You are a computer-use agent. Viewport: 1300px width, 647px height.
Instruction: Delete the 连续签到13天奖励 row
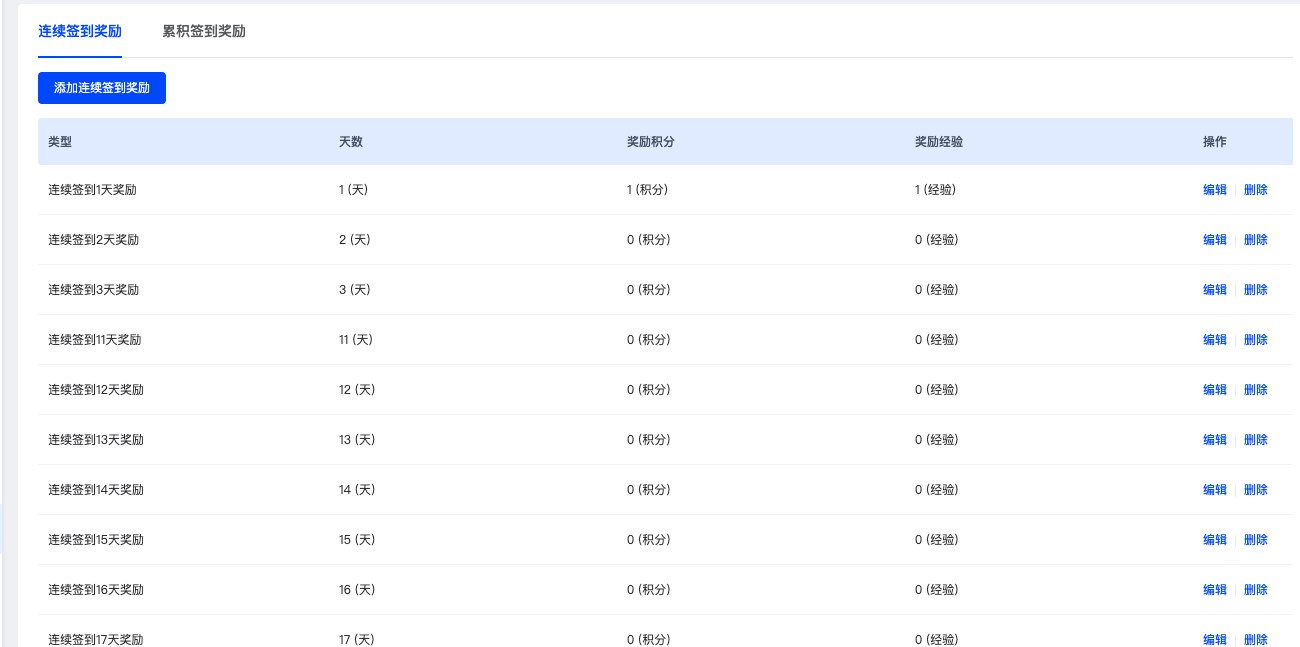coord(1256,440)
